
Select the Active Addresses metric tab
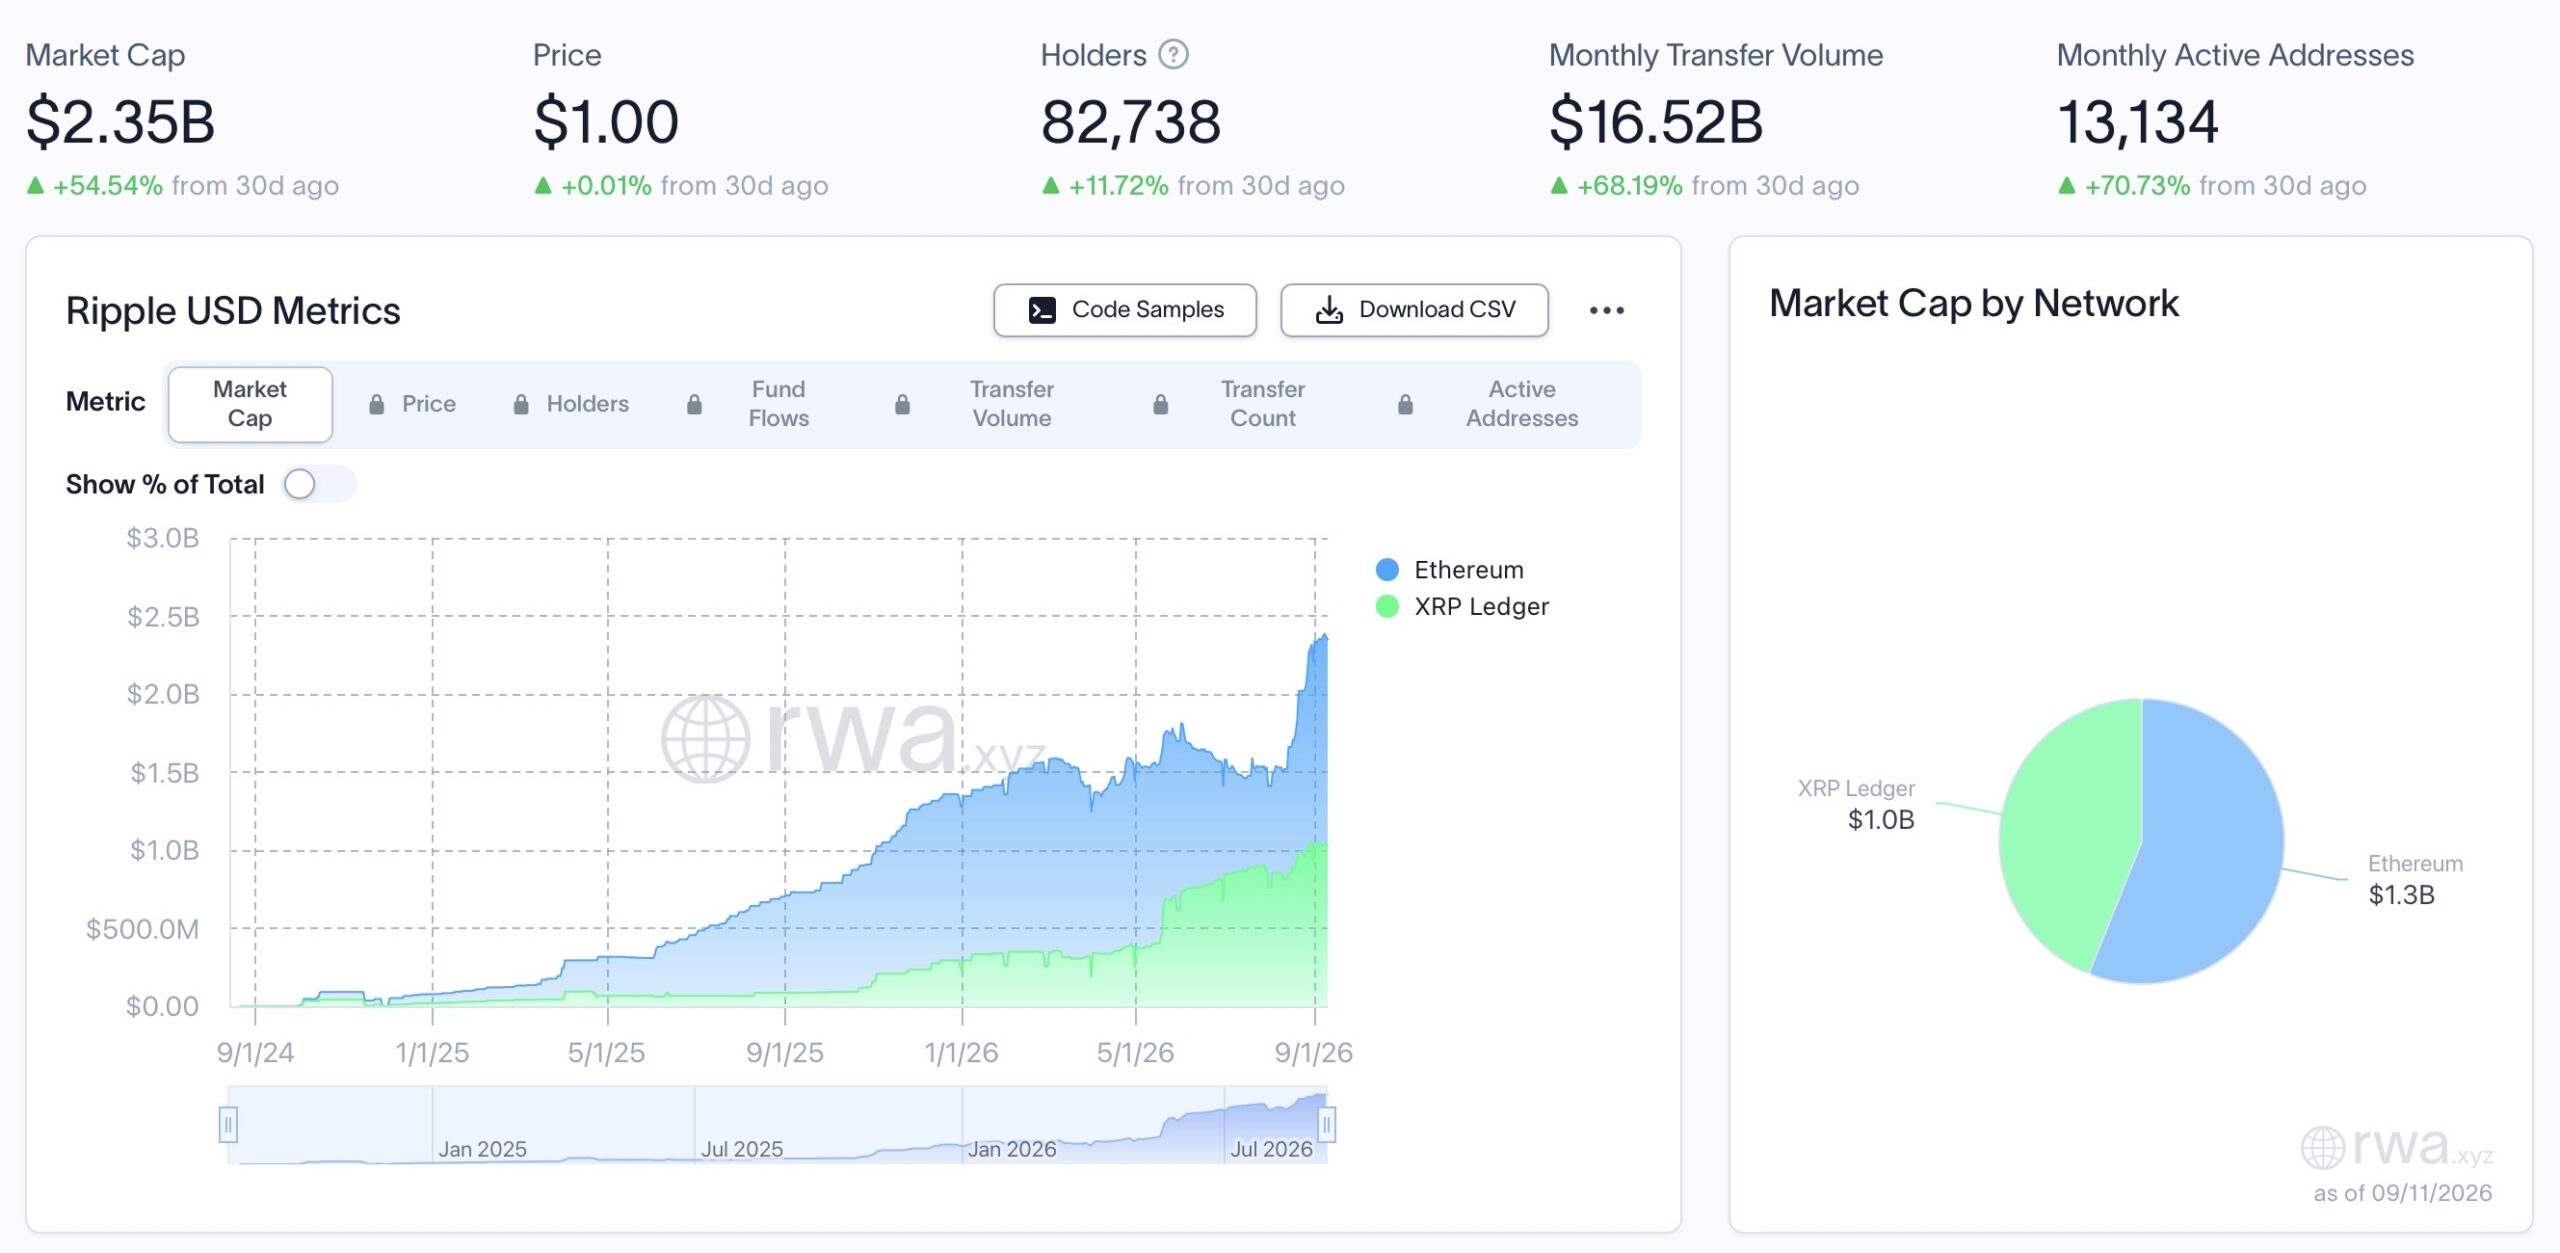[x=1522, y=404]
